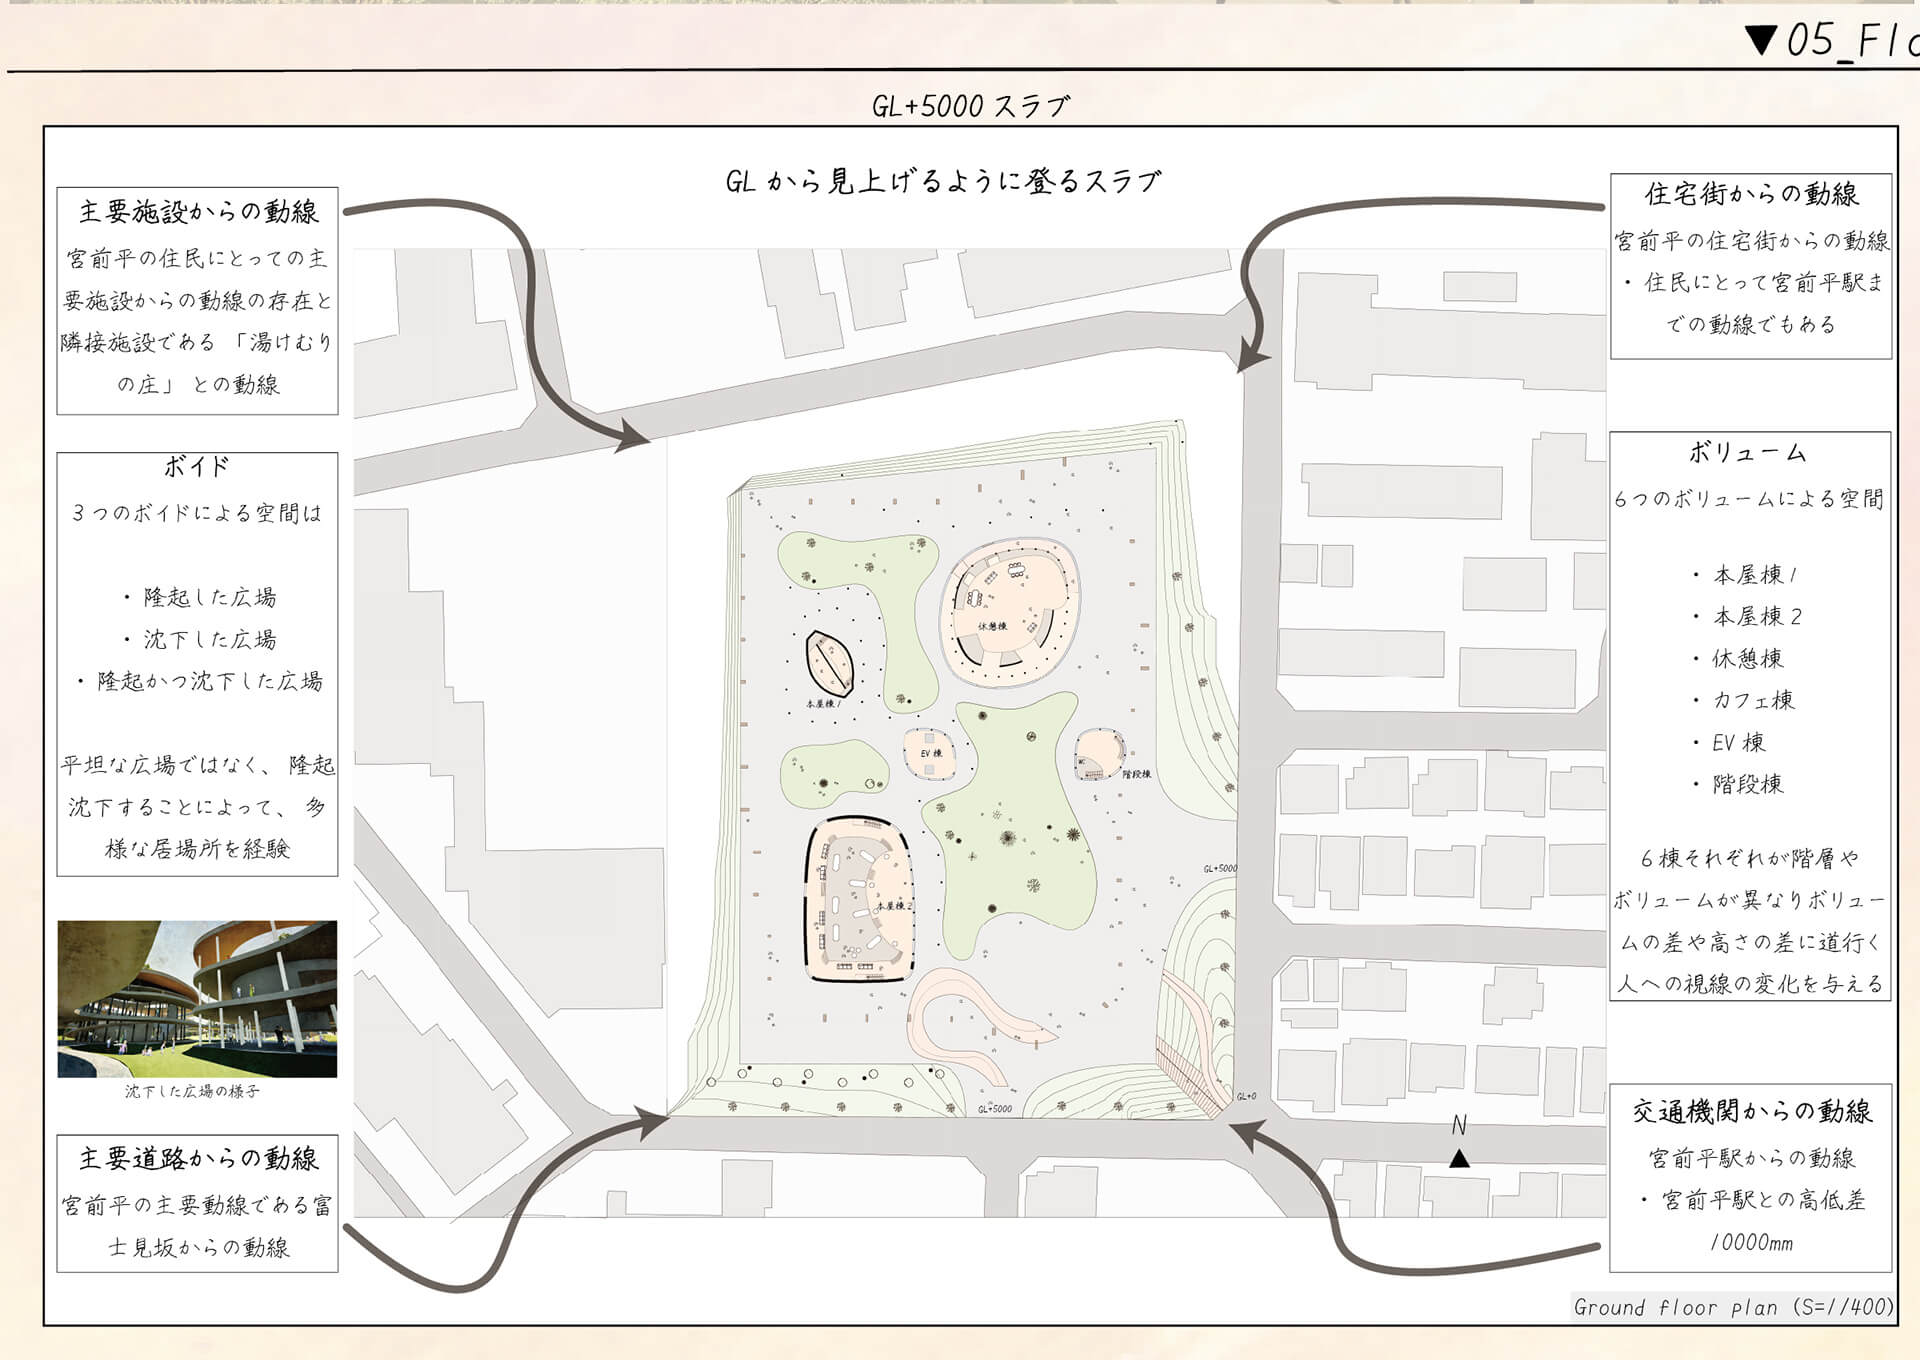
Task: Click the GL+5000 スラブ title text
Action: tap(970, 106)
